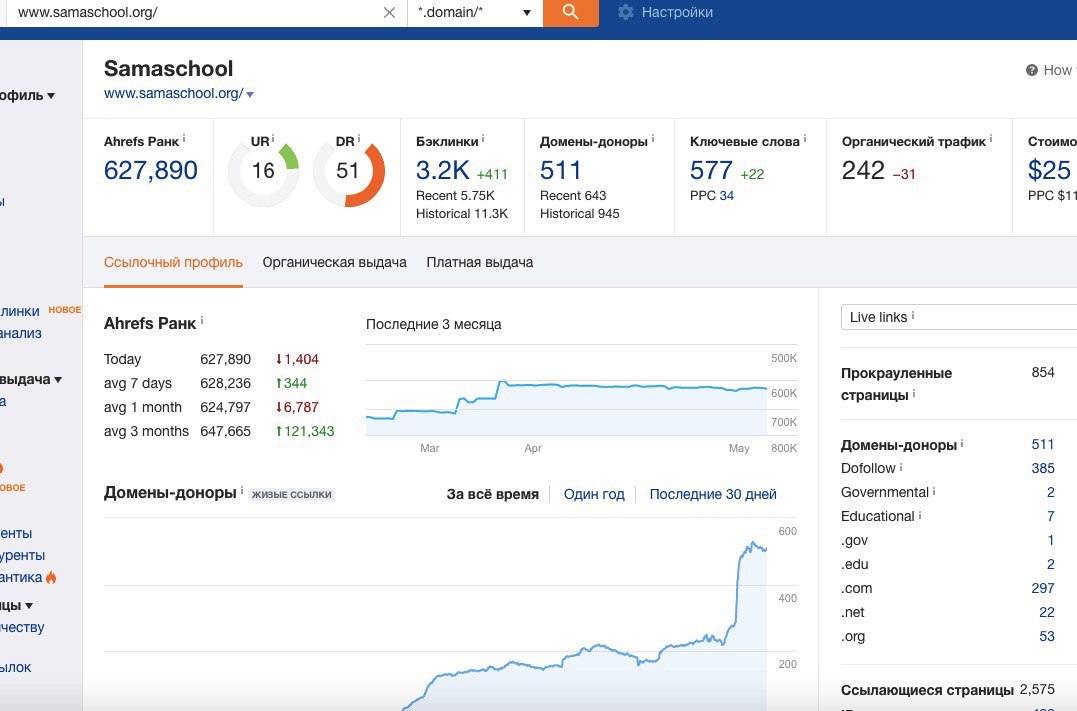Click the Recent 643 domains text

tap(573, 196)
